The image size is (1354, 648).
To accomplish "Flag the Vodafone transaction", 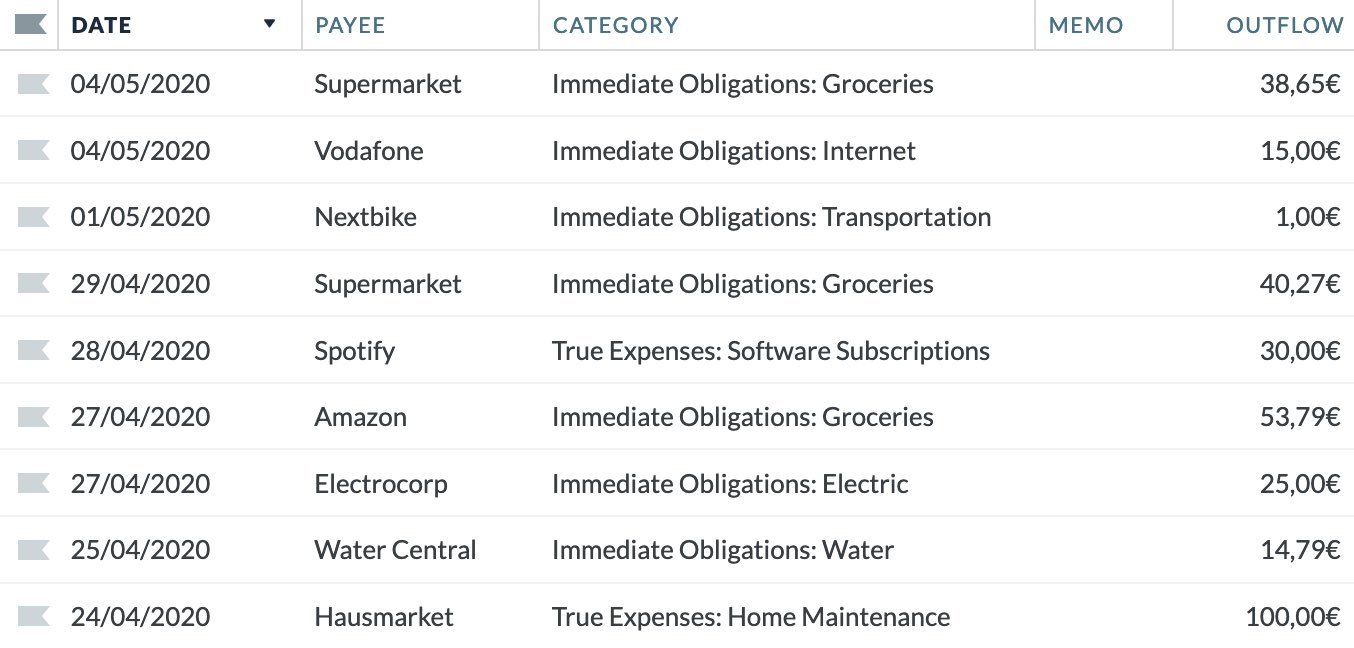I will 33,150.
